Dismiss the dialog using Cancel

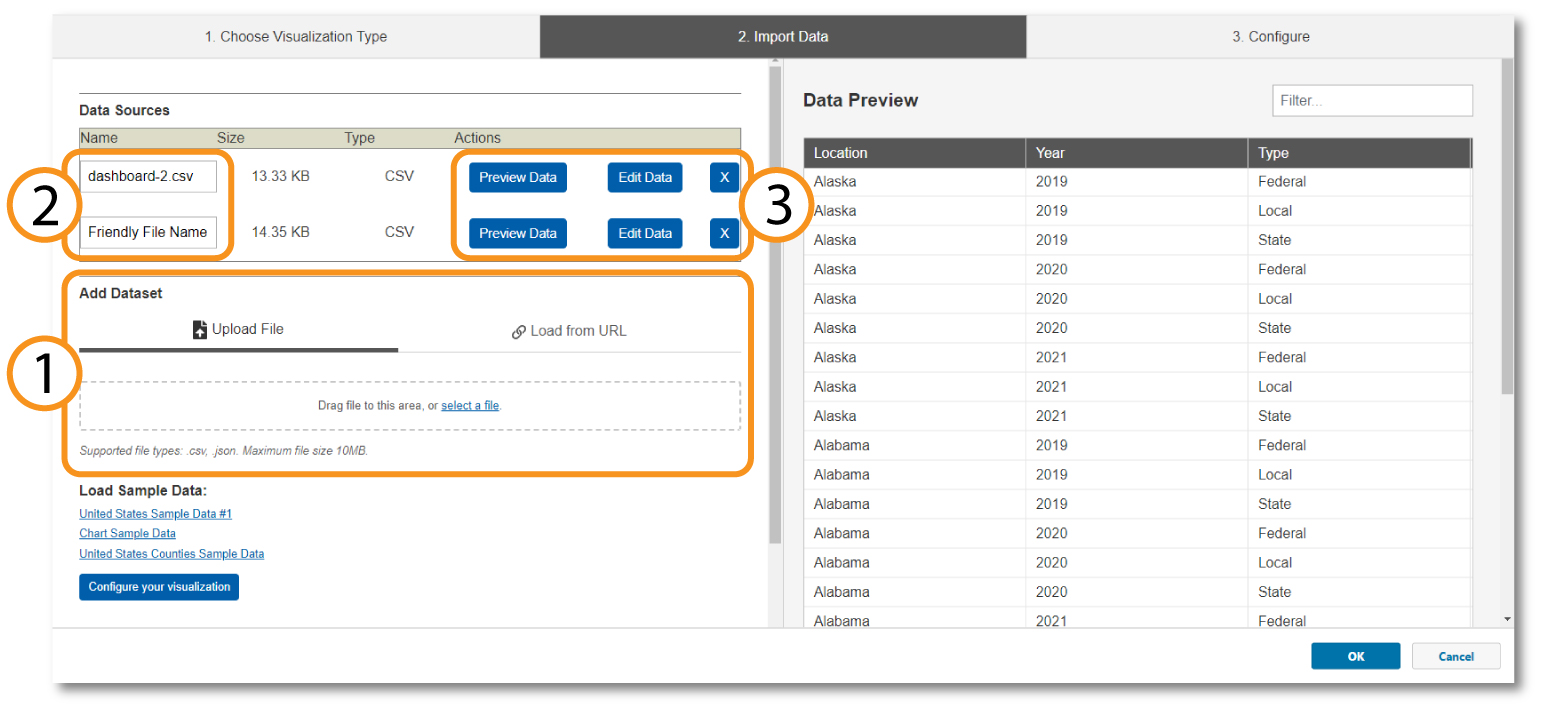coord(1456,656)
